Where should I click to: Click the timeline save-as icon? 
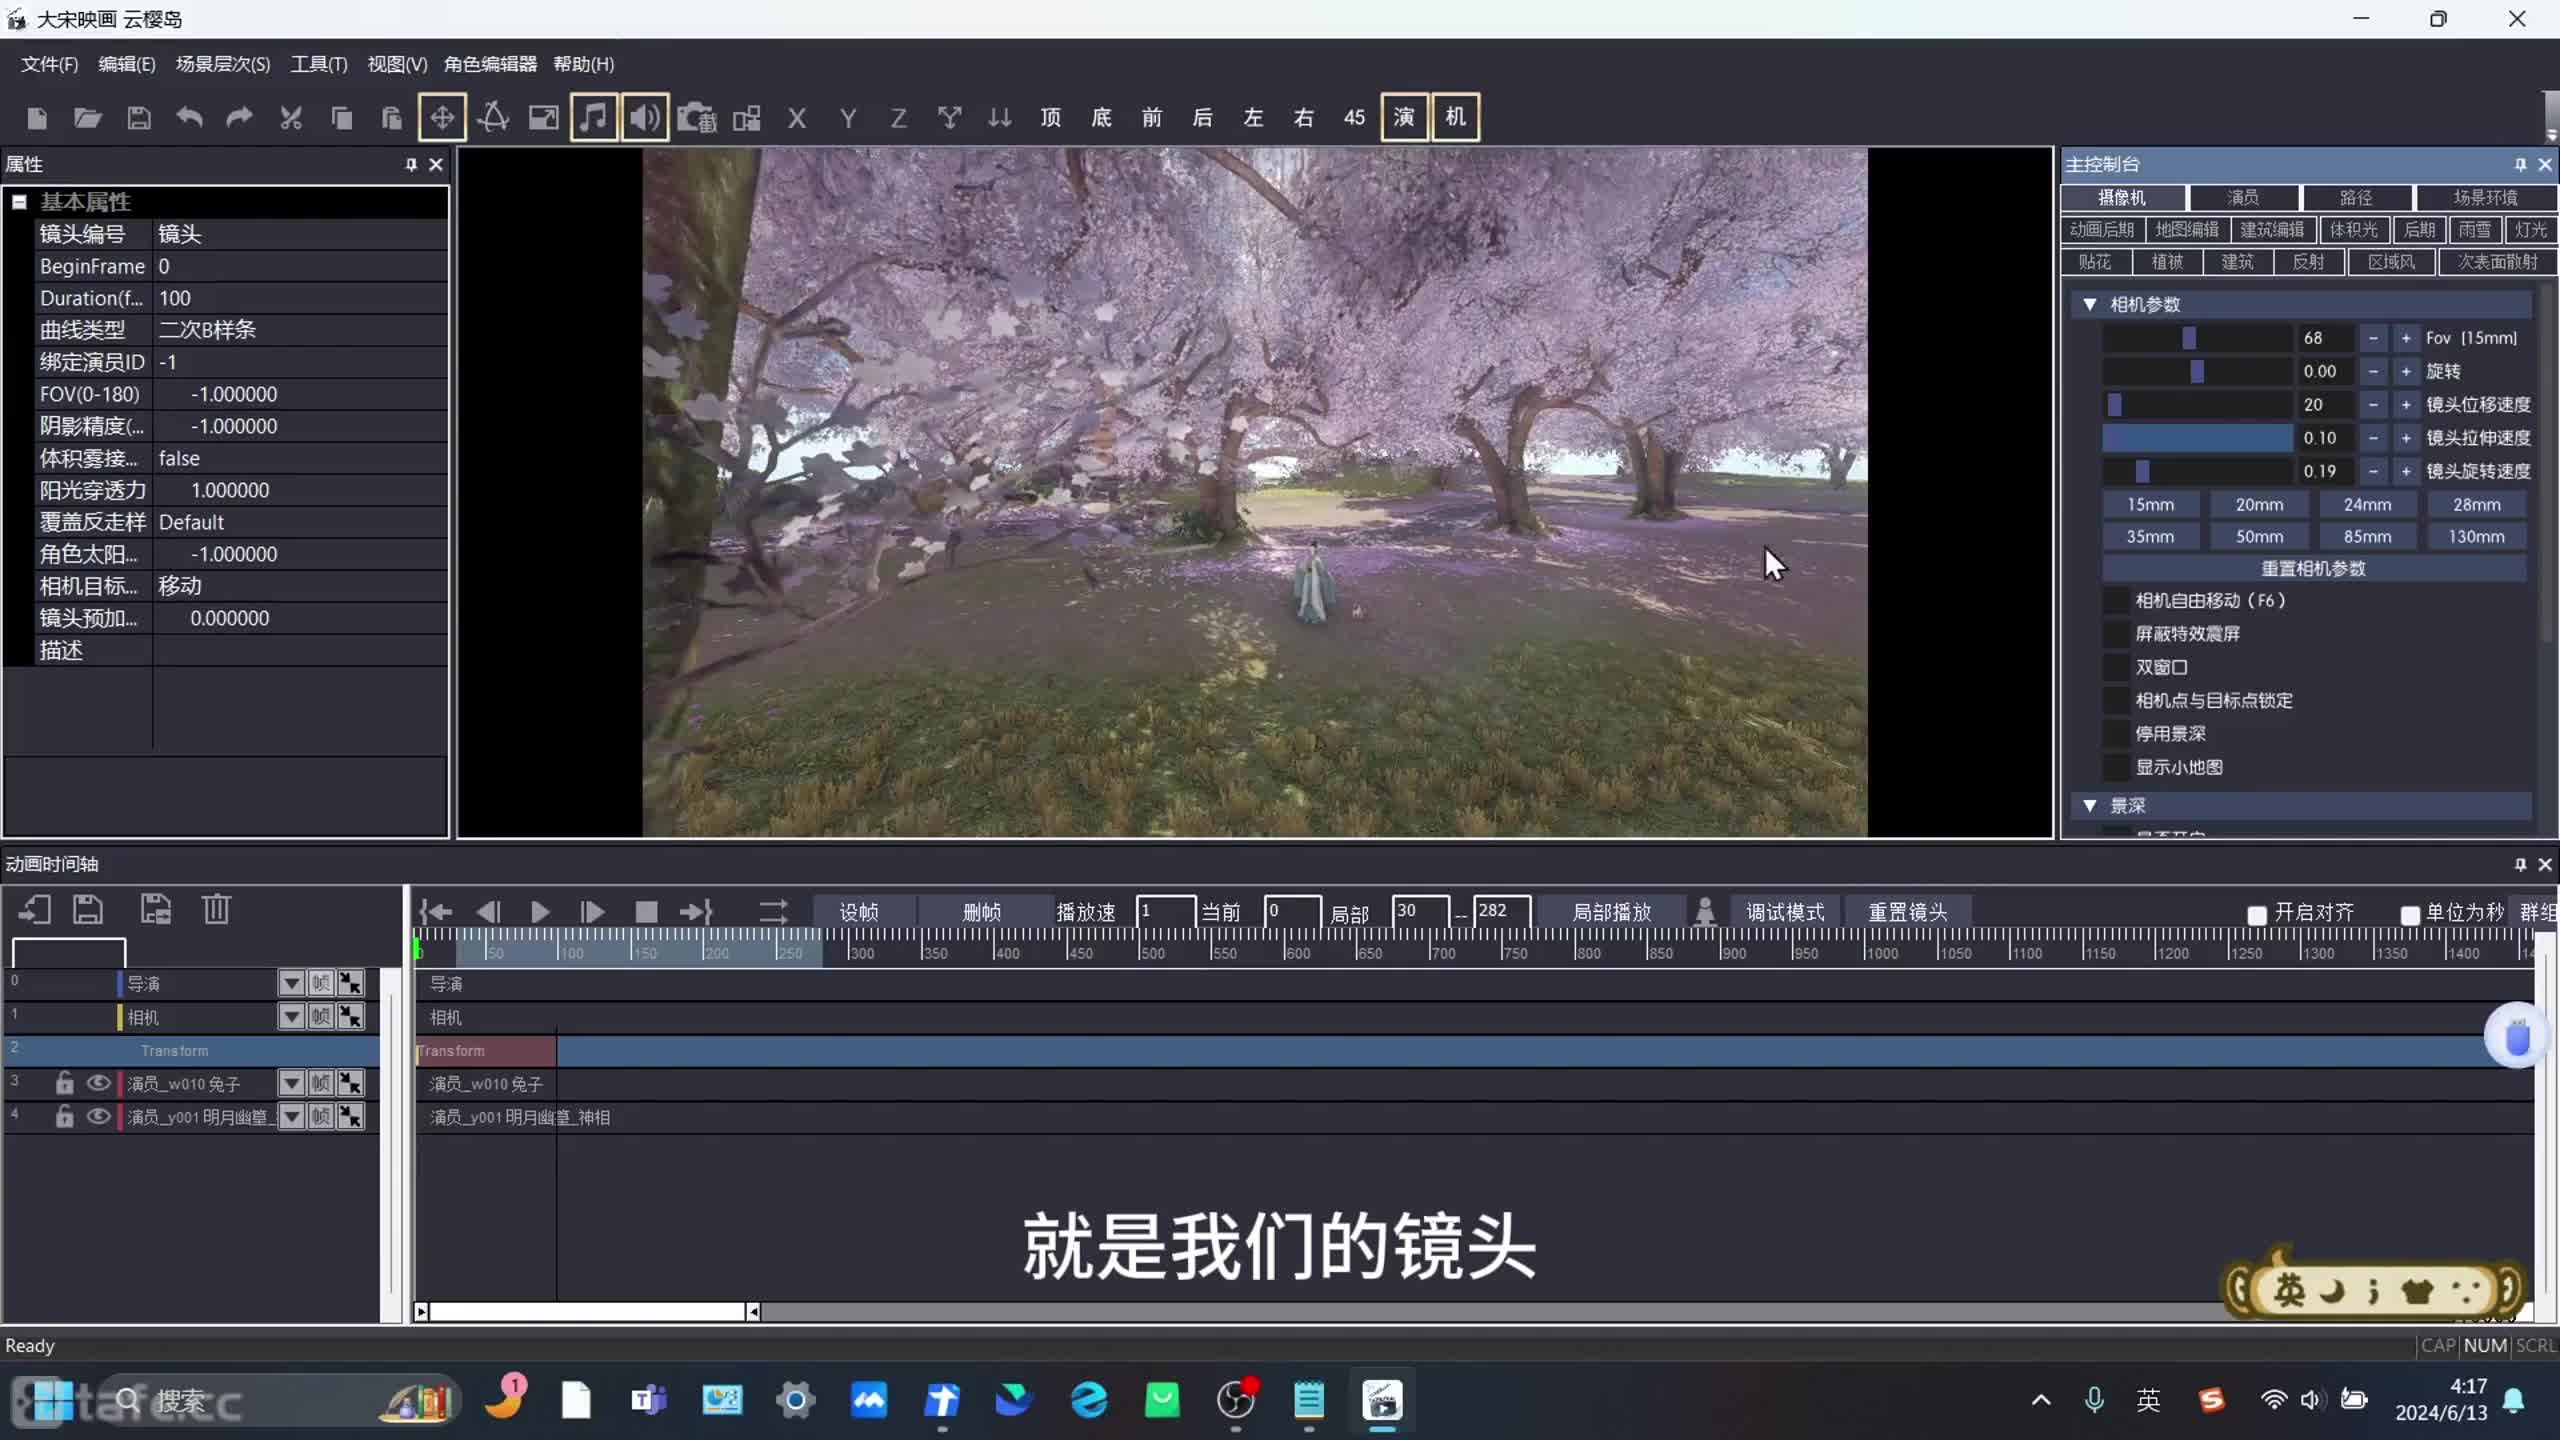coord(155,910)
